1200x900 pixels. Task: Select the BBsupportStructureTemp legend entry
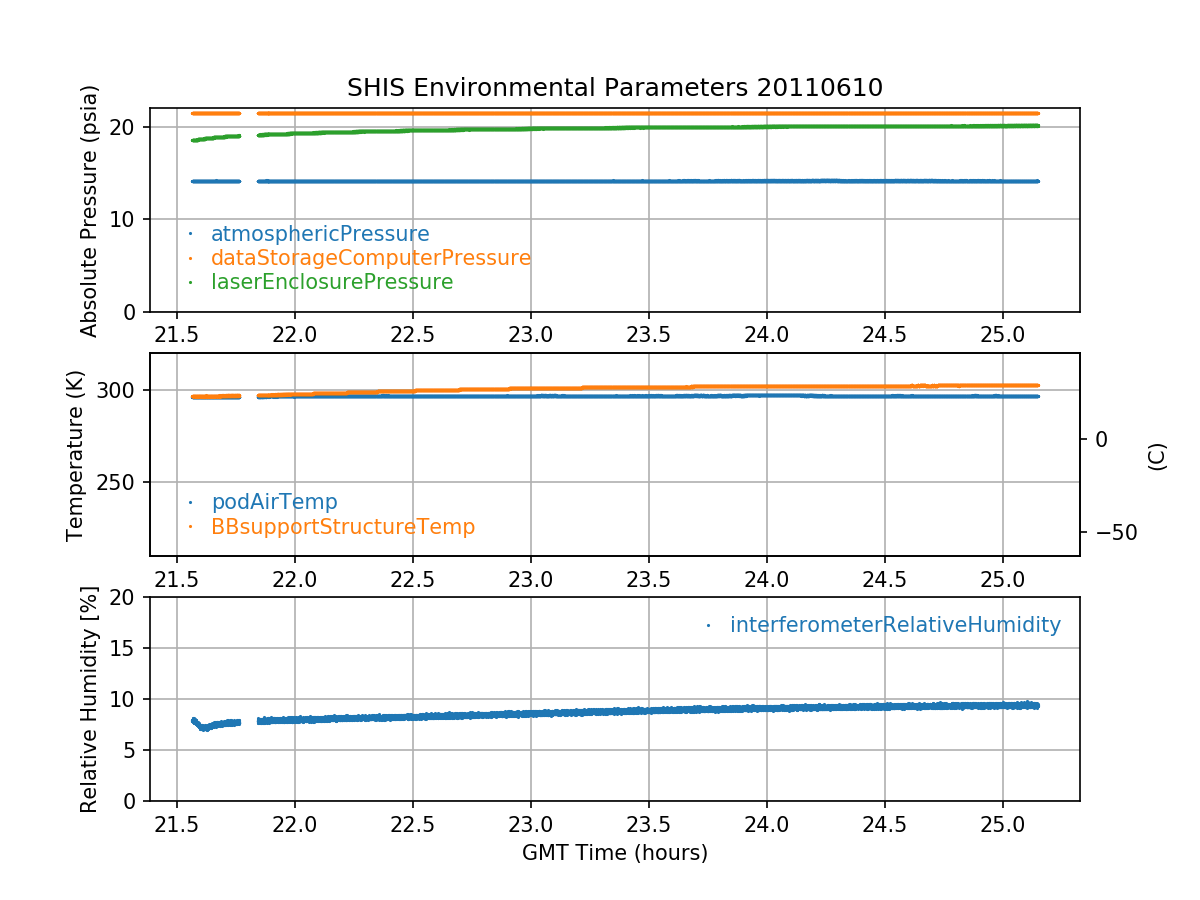pyautogui.click(x=342, y=526)
